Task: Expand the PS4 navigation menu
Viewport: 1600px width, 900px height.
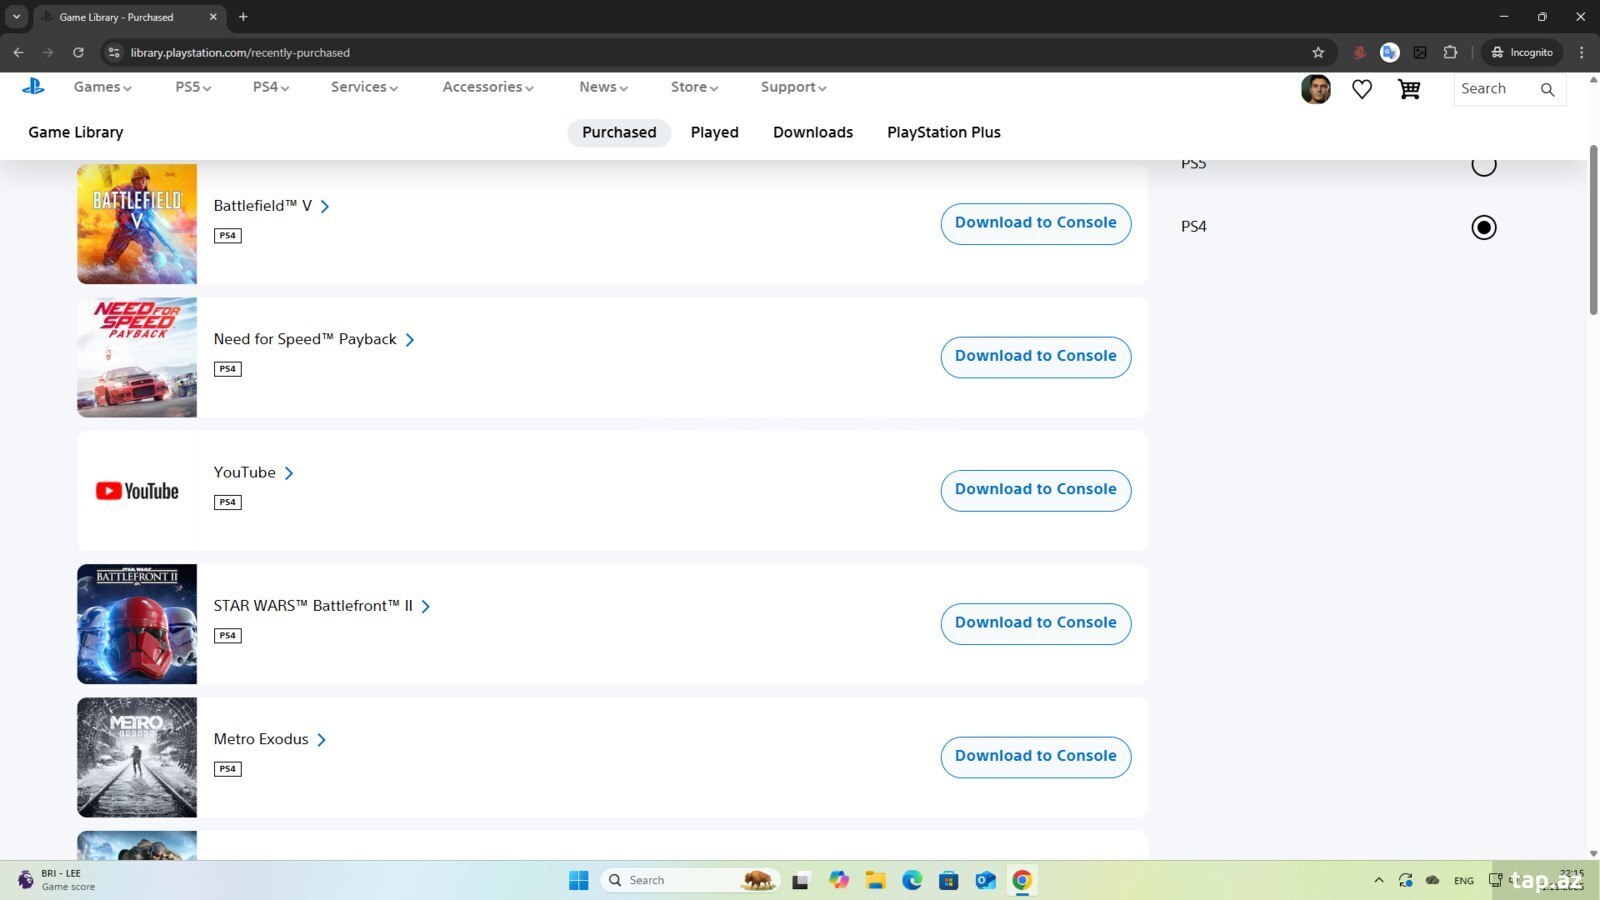Action: [x=271, y=87]
